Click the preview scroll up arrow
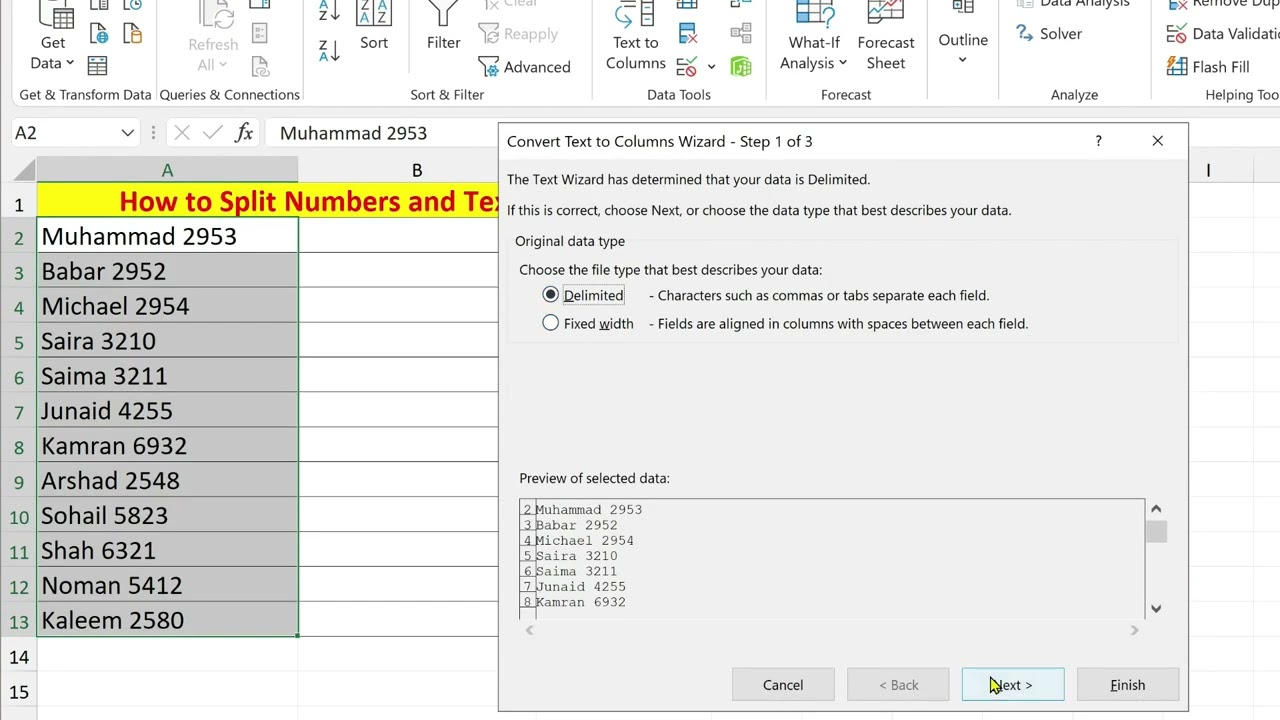This screenshot has height=720, width=1280. pyautogui.click(x=1156, y=509)
